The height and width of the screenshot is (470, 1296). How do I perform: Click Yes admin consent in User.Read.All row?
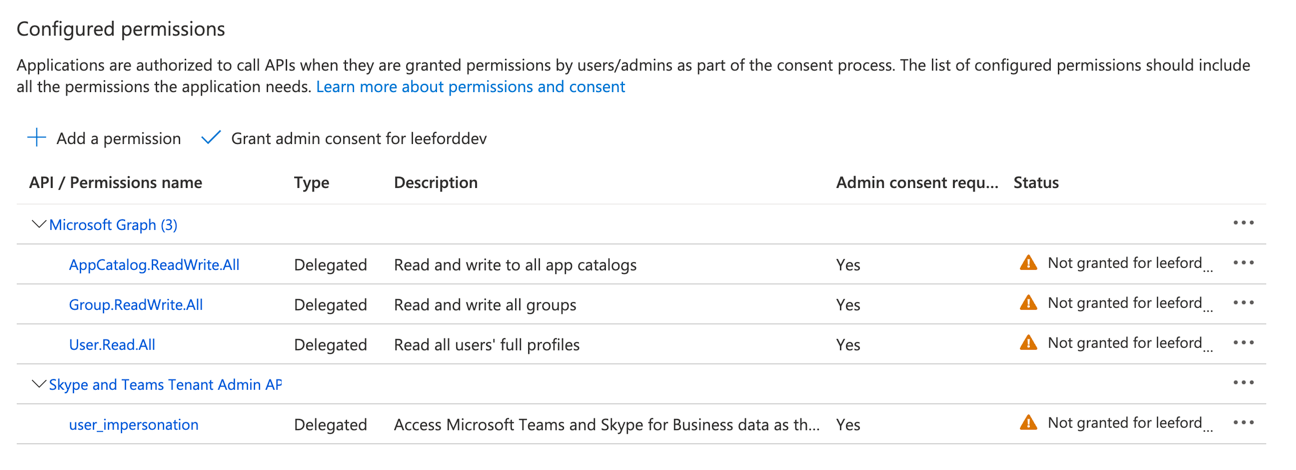pyautogui.click(x=848, y=345)
